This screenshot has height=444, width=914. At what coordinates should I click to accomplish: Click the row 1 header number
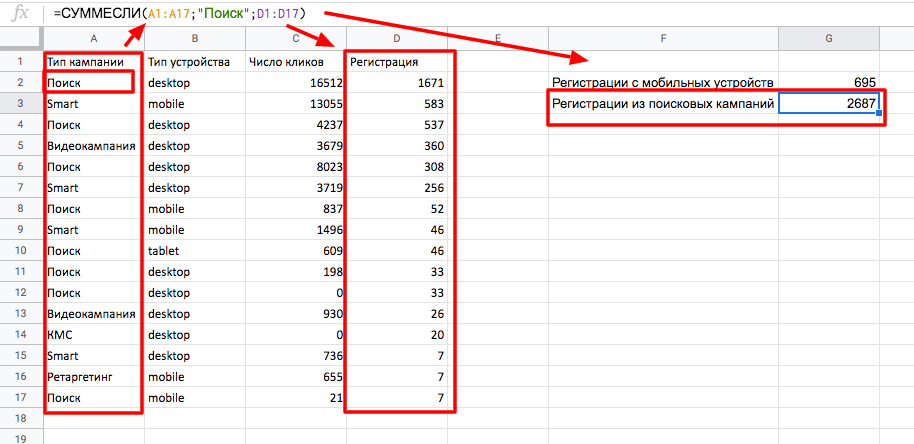(20, 61)
